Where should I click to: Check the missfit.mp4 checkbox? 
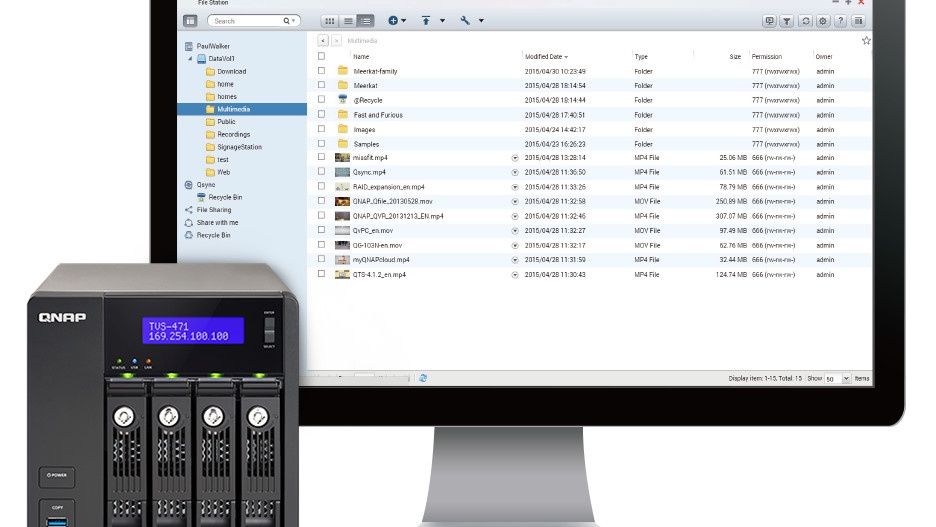tap(321, 157)
